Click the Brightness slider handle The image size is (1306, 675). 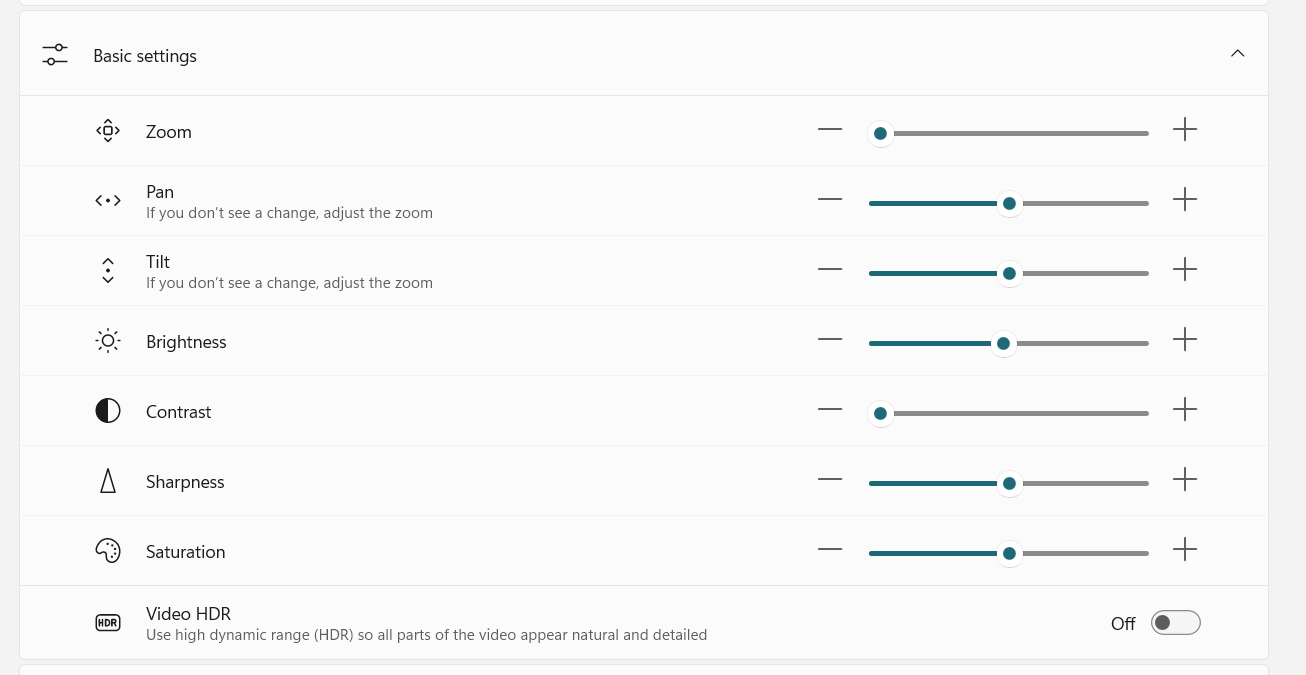pos(1003,343)
